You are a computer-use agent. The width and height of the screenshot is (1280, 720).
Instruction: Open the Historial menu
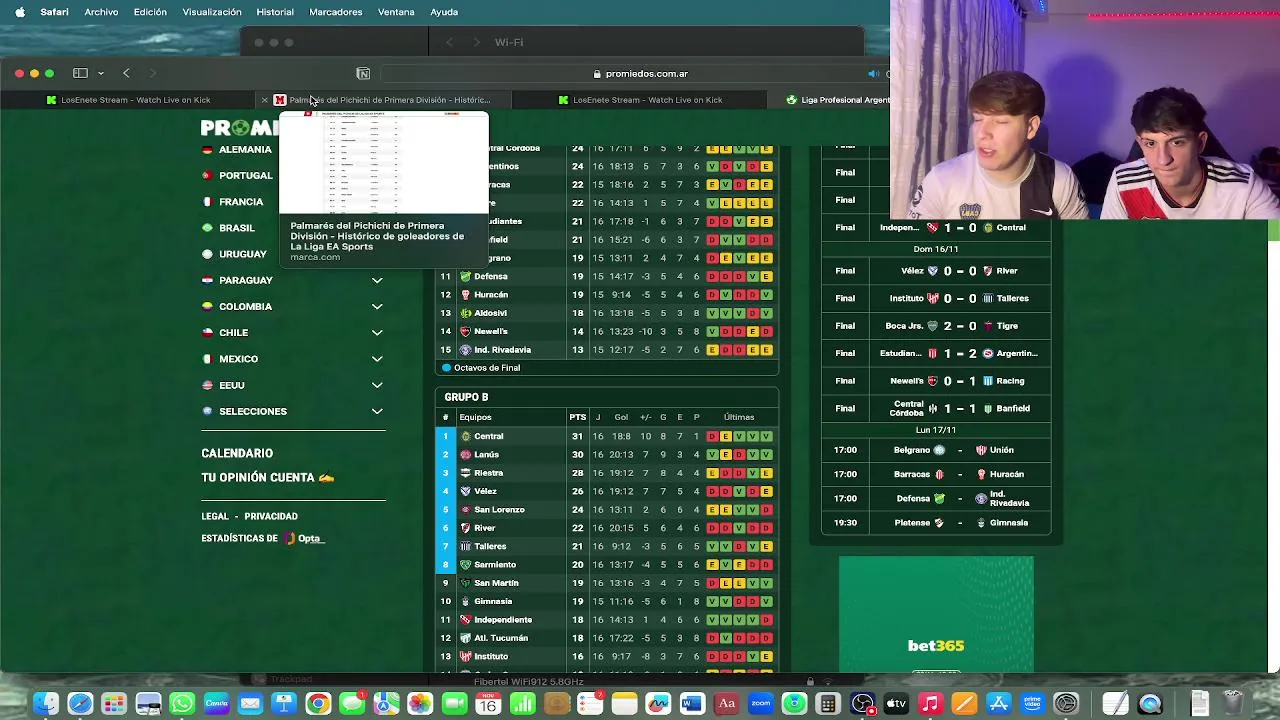(x=275, y=12)
